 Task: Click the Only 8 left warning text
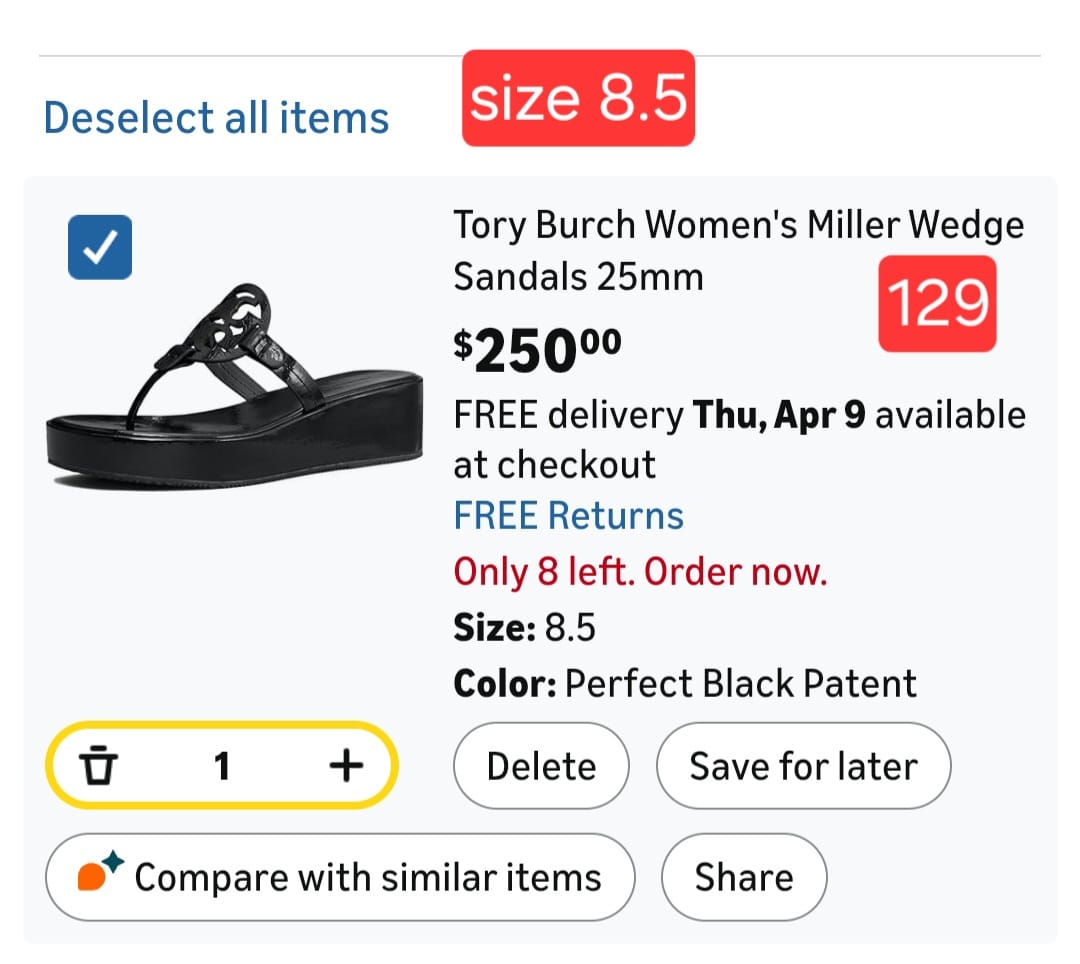[x=640, y=572]
